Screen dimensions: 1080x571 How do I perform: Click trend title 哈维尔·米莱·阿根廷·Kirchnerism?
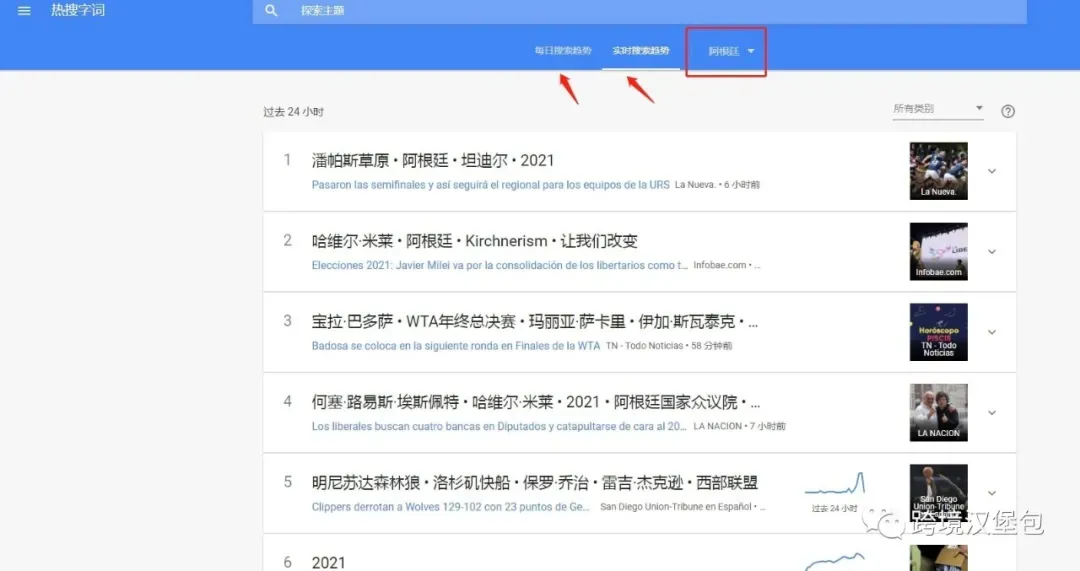[x=475, y=241]
